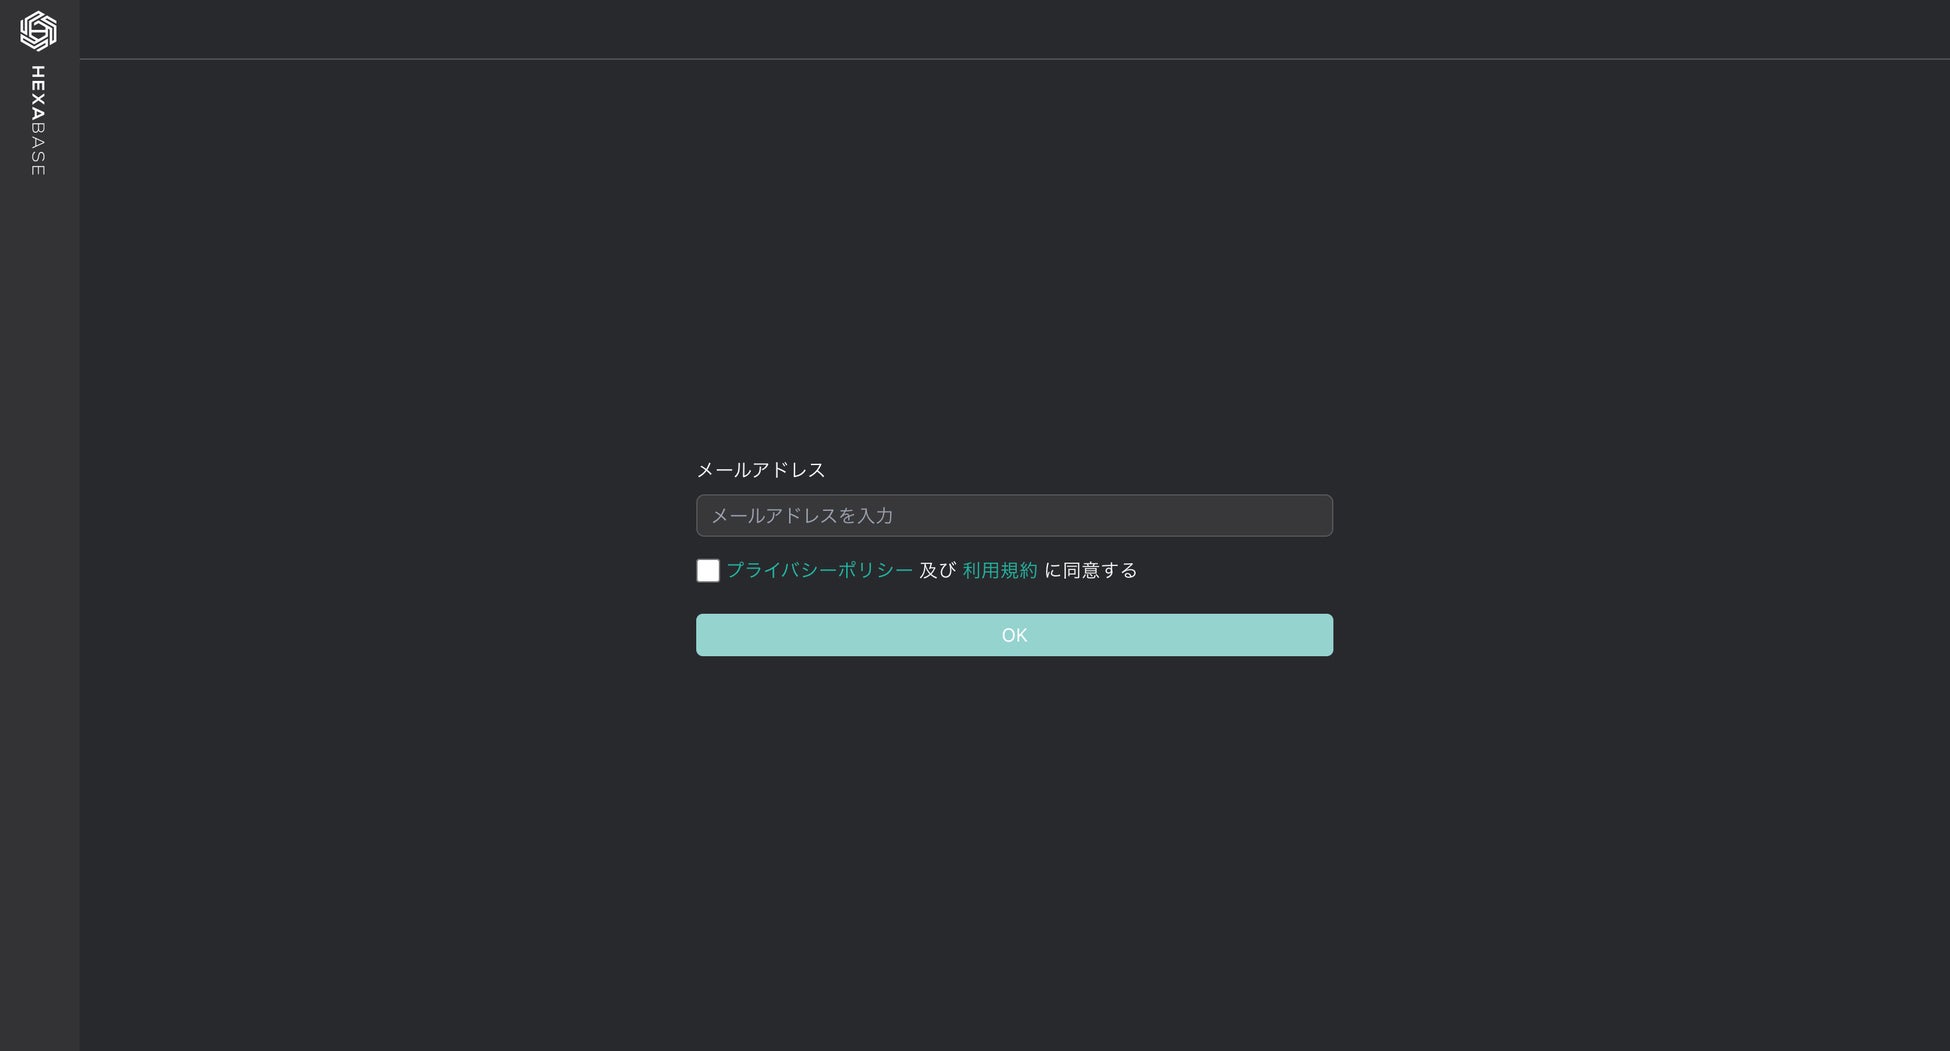Click the Hexabase hexagon logo icon
The height and width of the screenshot is (1051, 1950).
[x=38, y=31]
